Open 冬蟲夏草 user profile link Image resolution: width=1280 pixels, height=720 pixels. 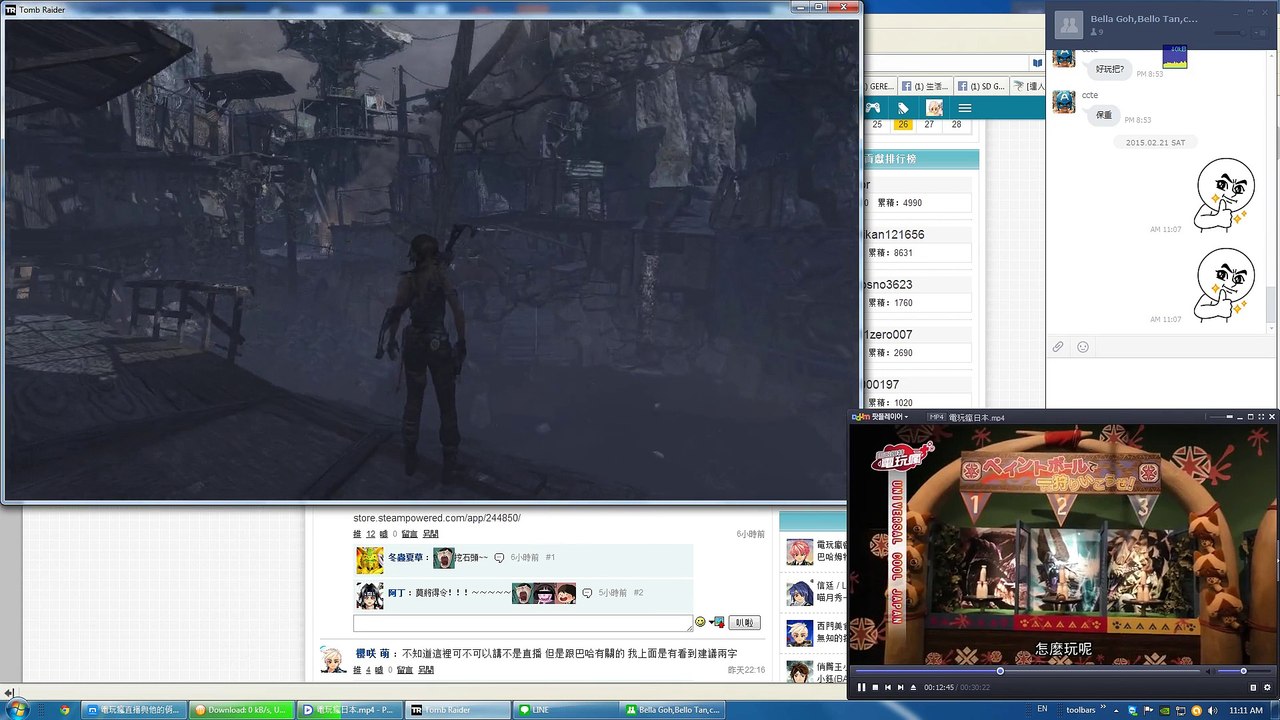coord(407,558)
